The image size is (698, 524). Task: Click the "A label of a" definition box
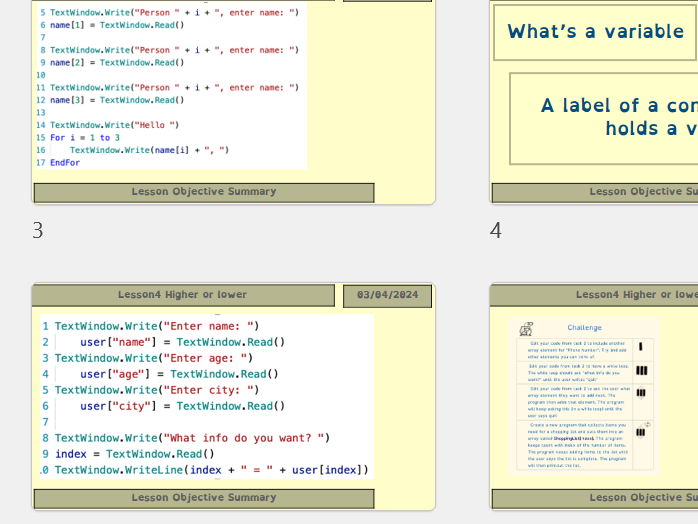(604, 118)
